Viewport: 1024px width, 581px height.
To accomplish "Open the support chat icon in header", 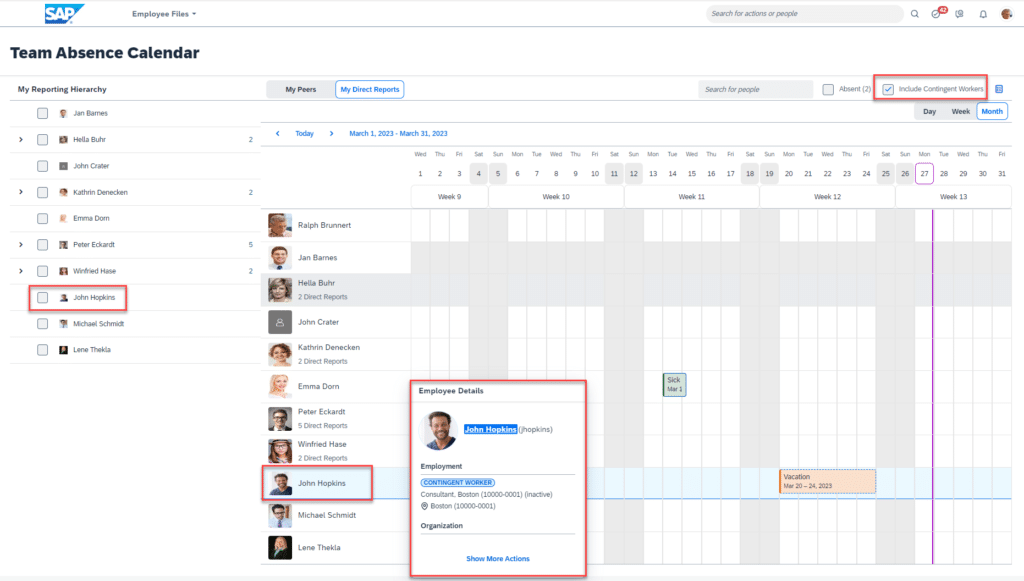I will pyautogui.click(x=960, y=14).
